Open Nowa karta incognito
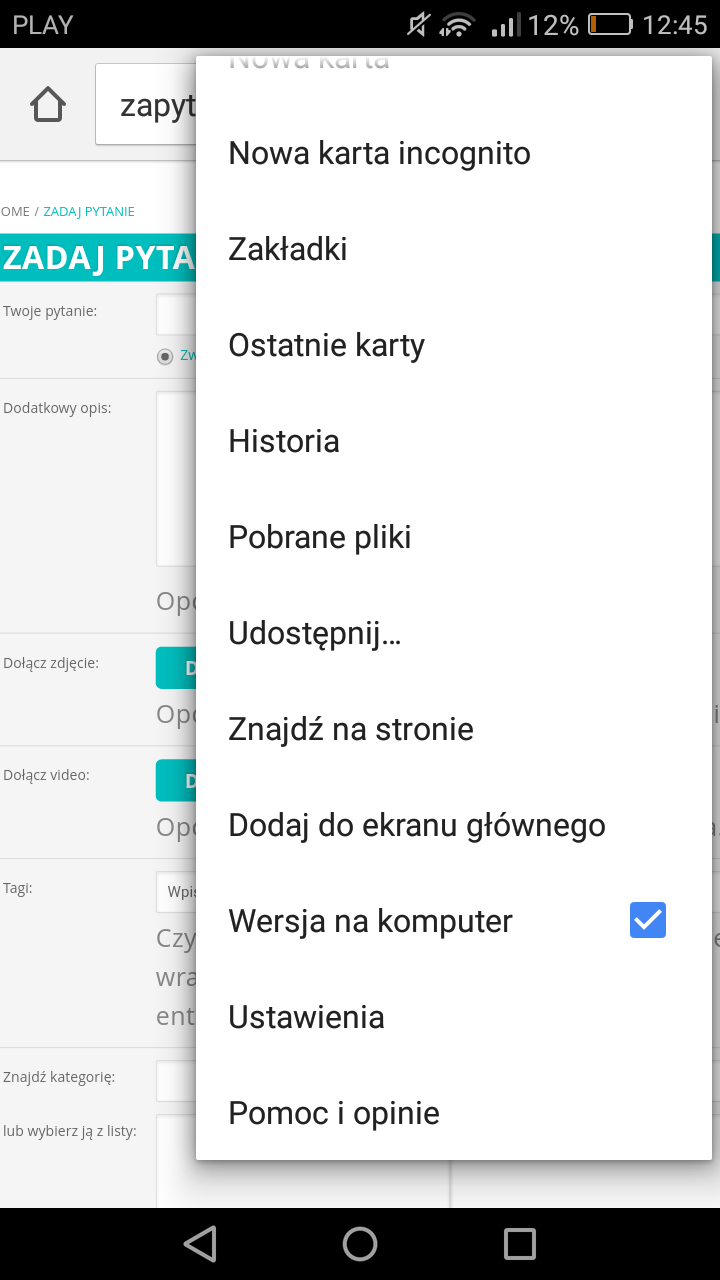720x1280 pixels. (x=379, y=154)
